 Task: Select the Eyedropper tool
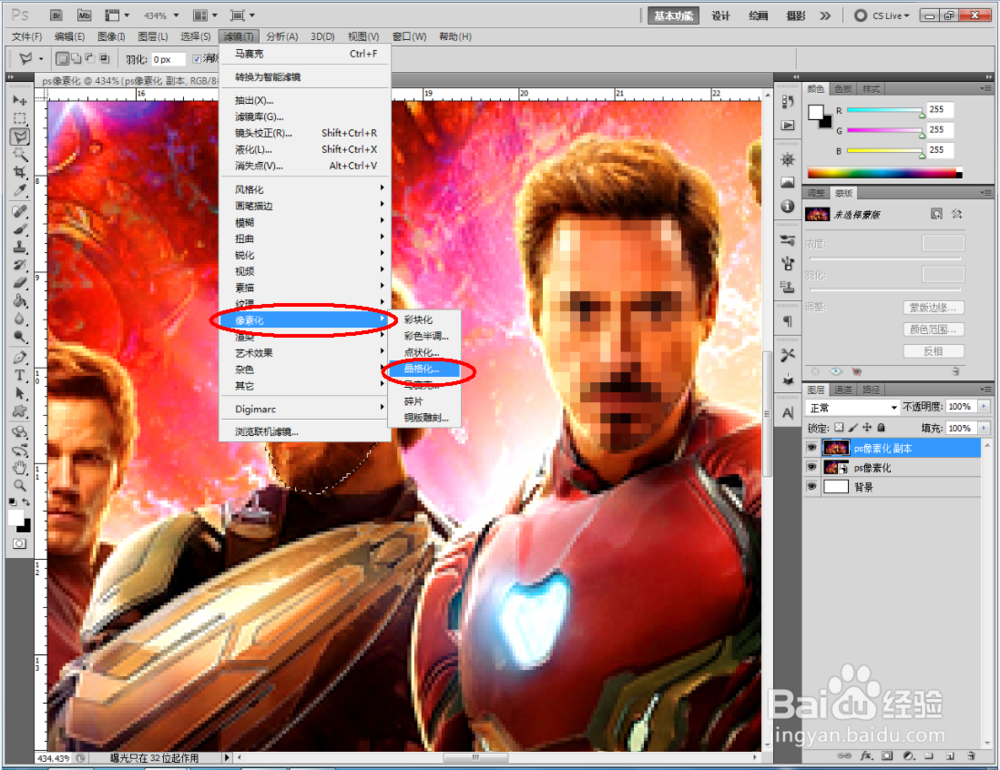20,190
